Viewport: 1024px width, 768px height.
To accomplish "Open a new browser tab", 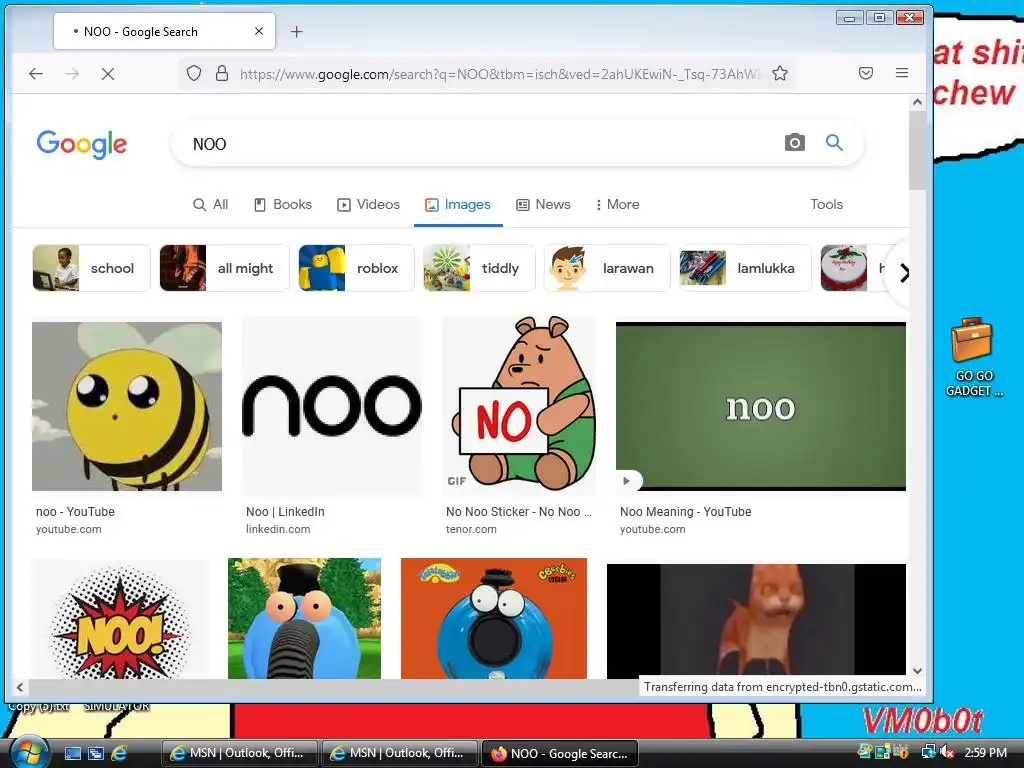I will 296,31.
